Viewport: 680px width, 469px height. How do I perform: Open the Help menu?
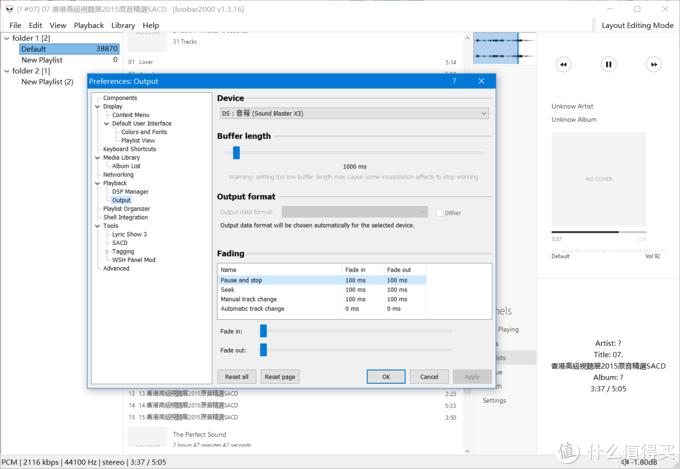click(x=151, y=25)
